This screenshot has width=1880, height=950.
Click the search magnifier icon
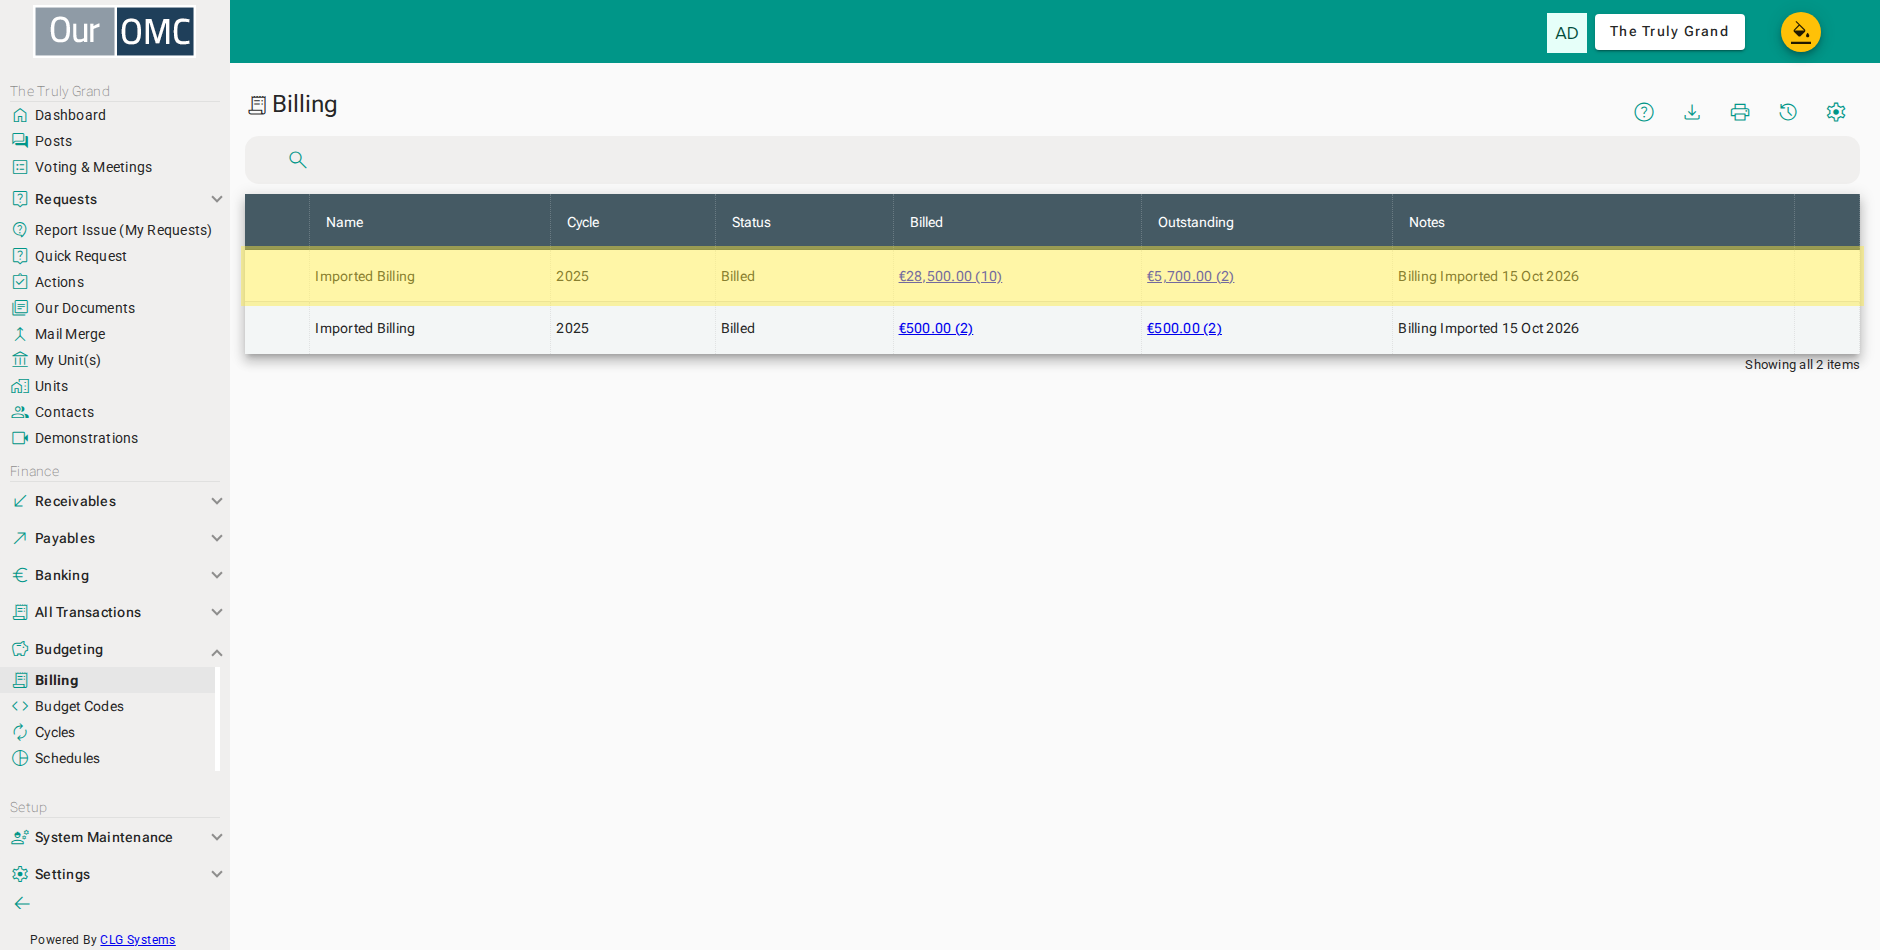[298, 159]
